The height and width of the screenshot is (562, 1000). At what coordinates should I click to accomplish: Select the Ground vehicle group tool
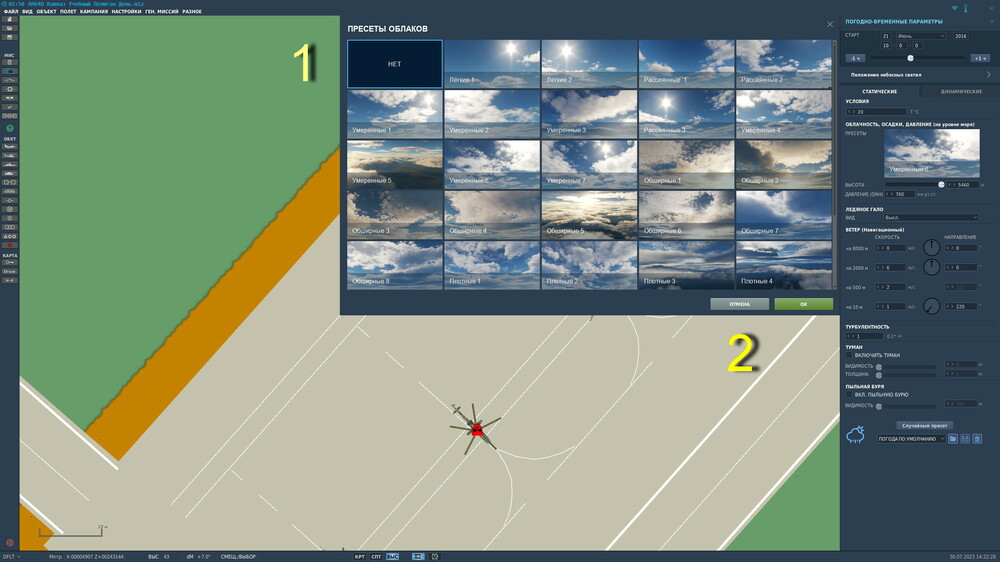pos(10,174)
